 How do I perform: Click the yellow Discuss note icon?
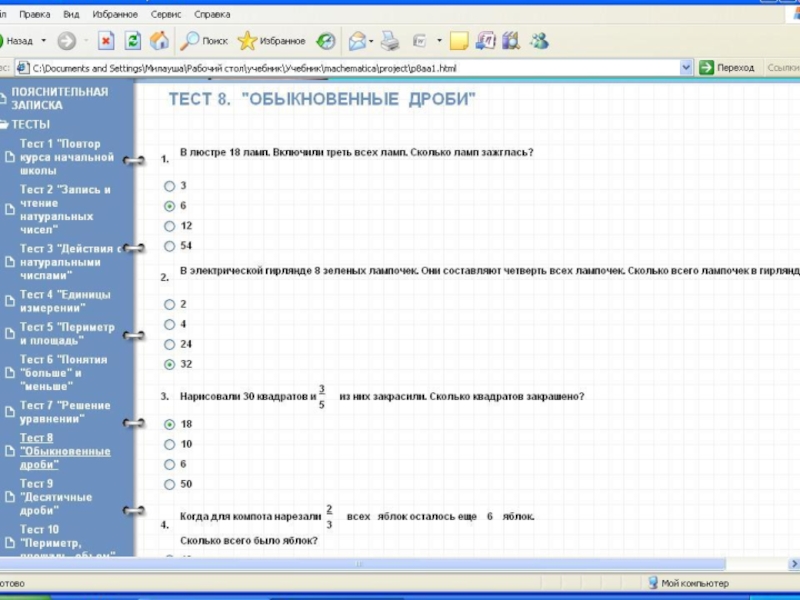coord(459,41)
